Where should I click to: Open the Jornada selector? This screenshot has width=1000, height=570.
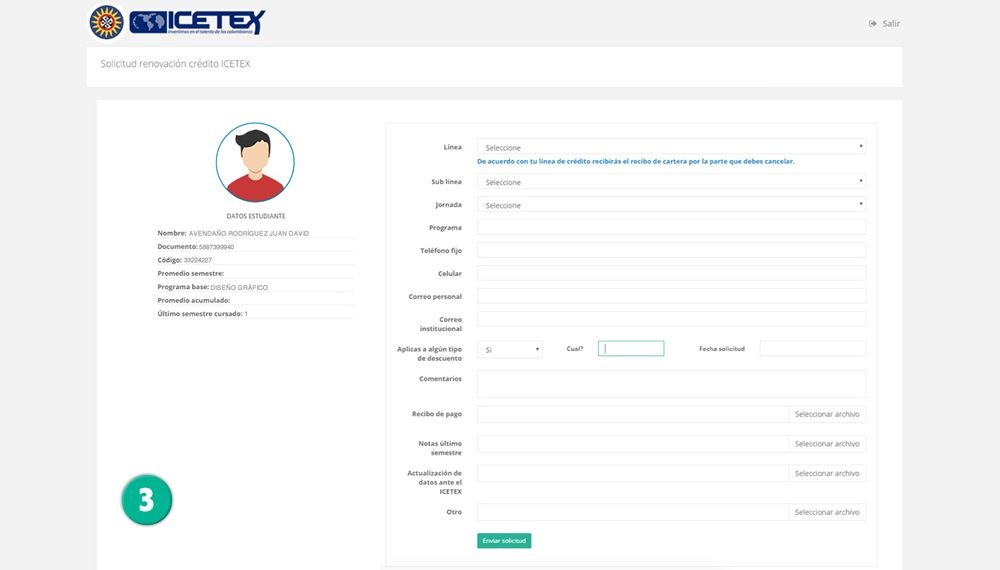coord(671,205)
